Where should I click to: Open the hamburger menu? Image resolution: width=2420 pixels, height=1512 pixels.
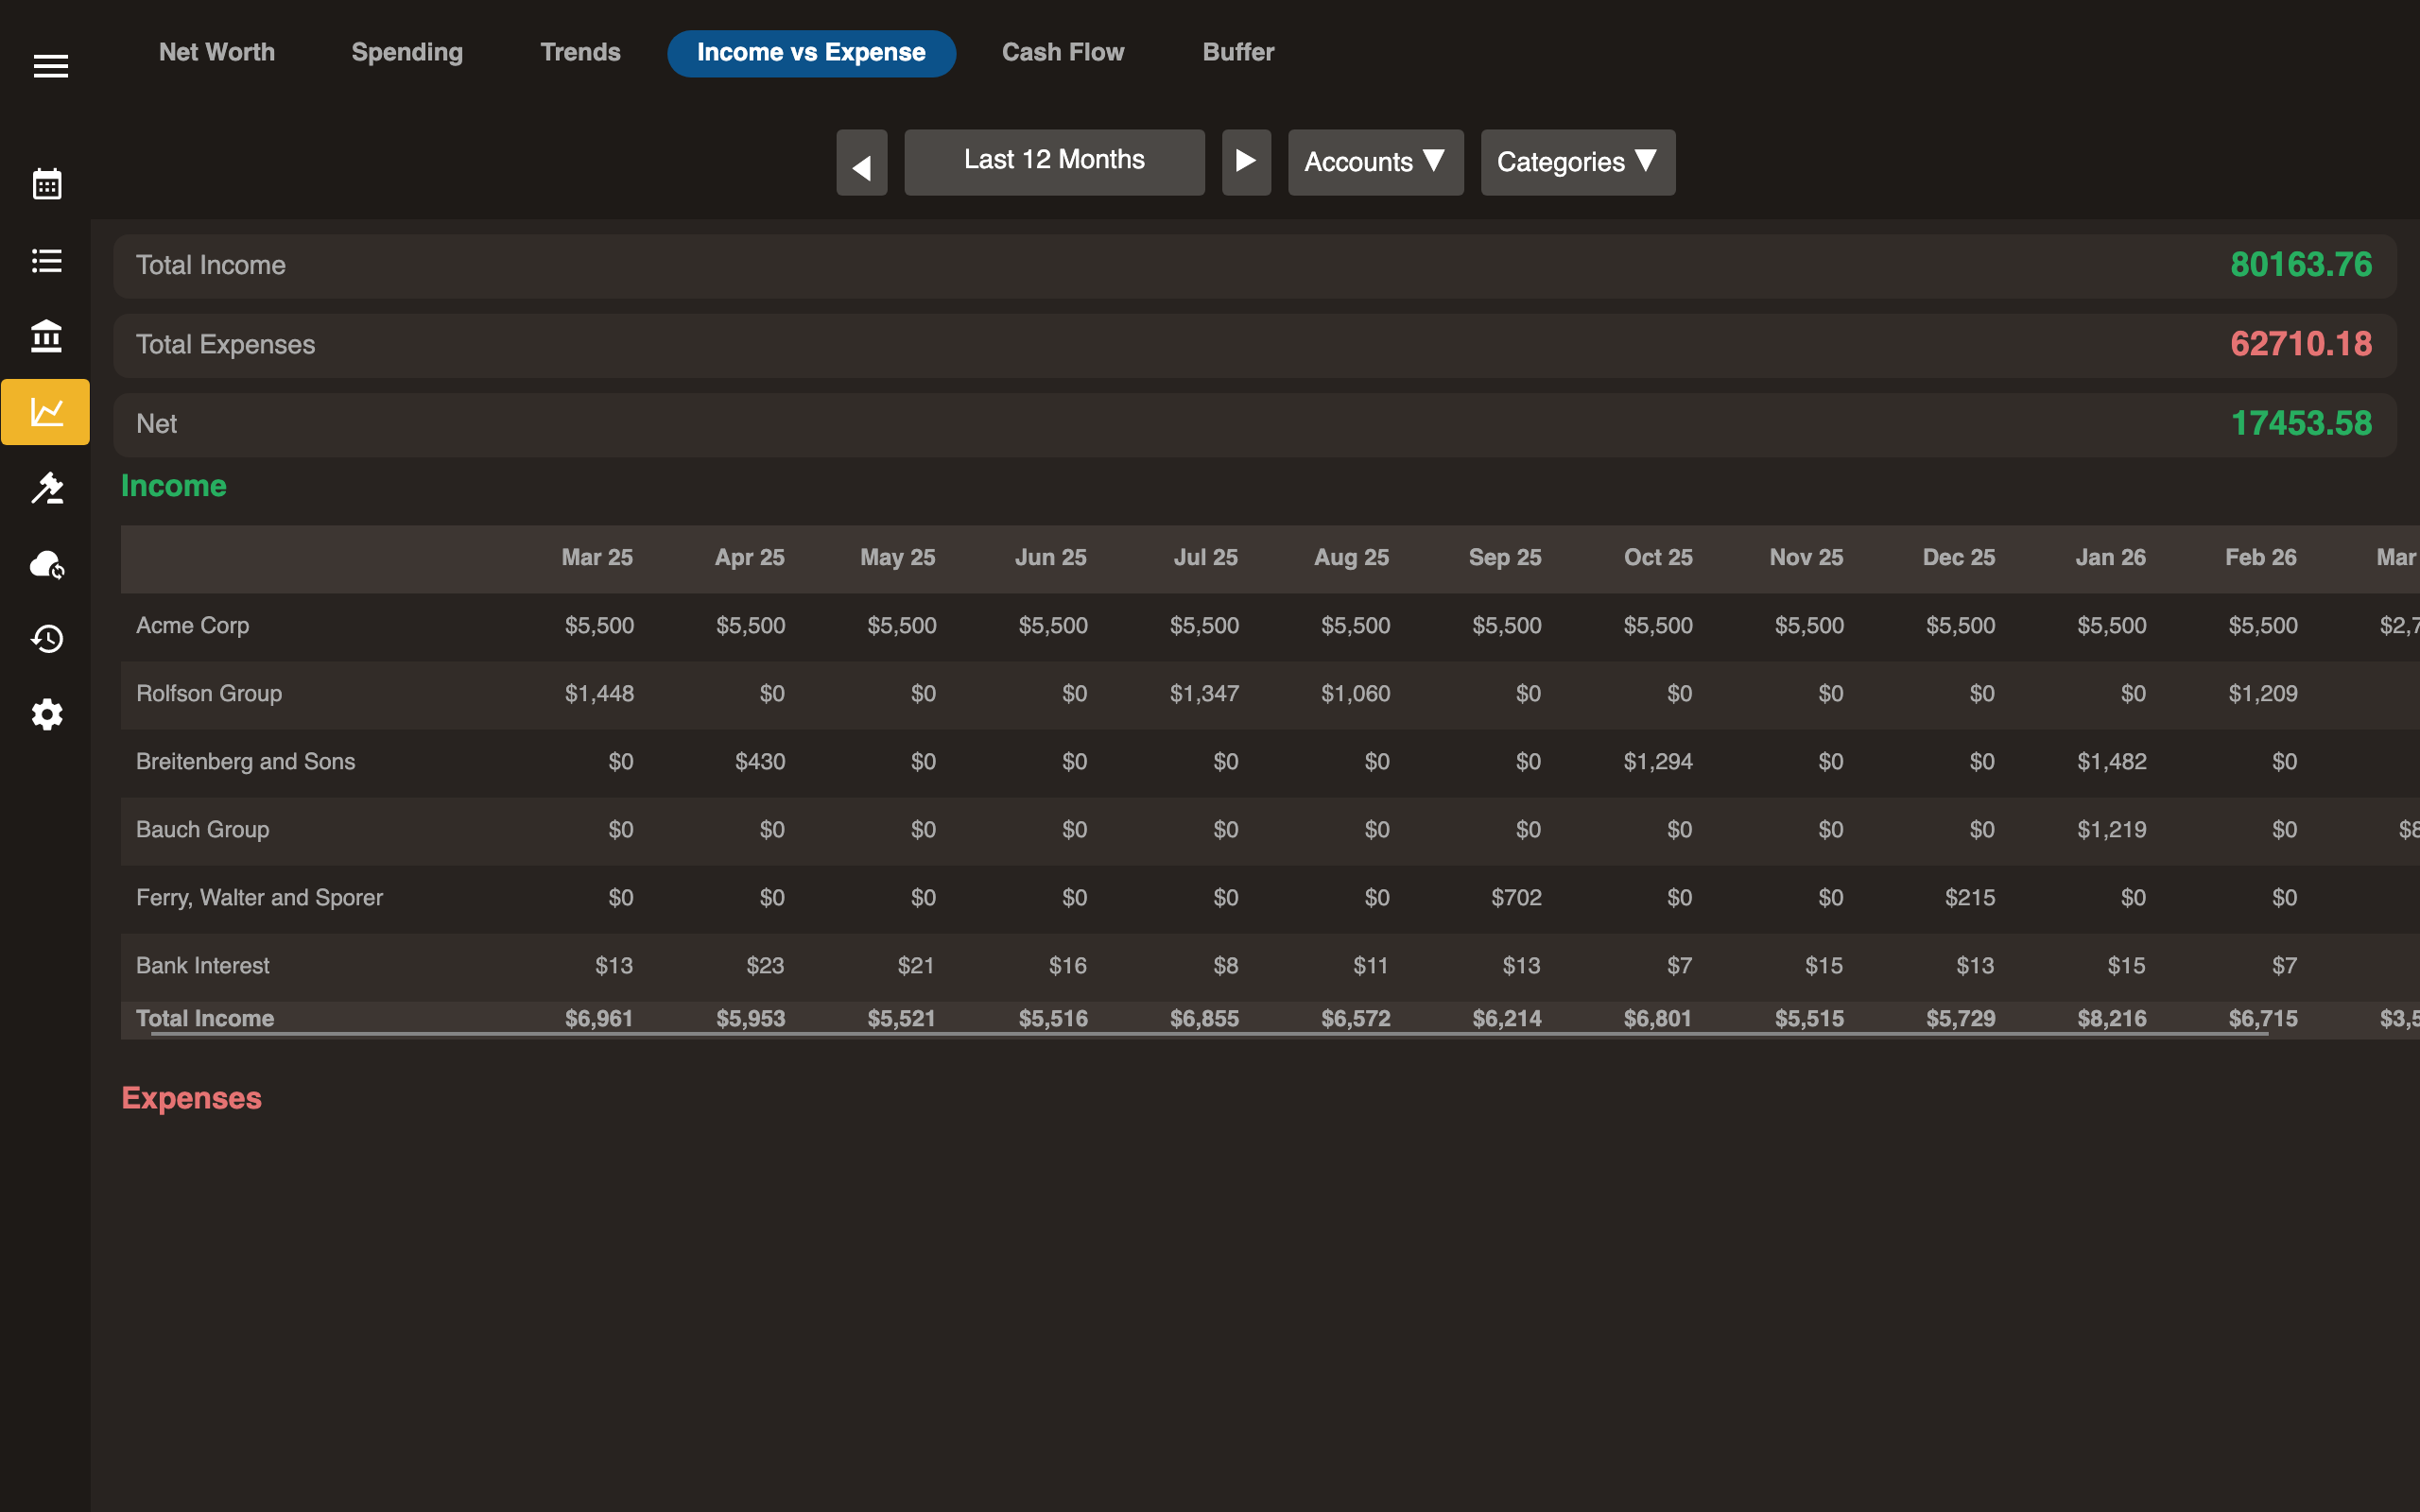pyautogui.click(x=50, y=66)
